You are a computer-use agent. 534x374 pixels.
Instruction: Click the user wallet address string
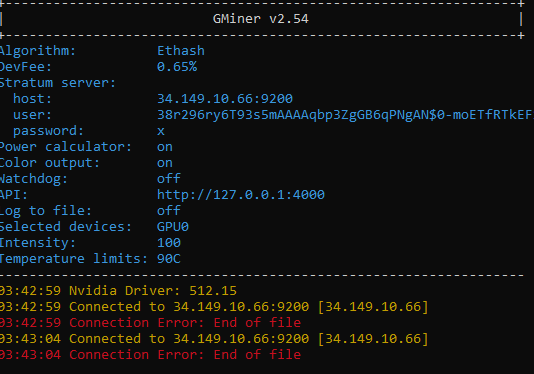coord(345,115)
